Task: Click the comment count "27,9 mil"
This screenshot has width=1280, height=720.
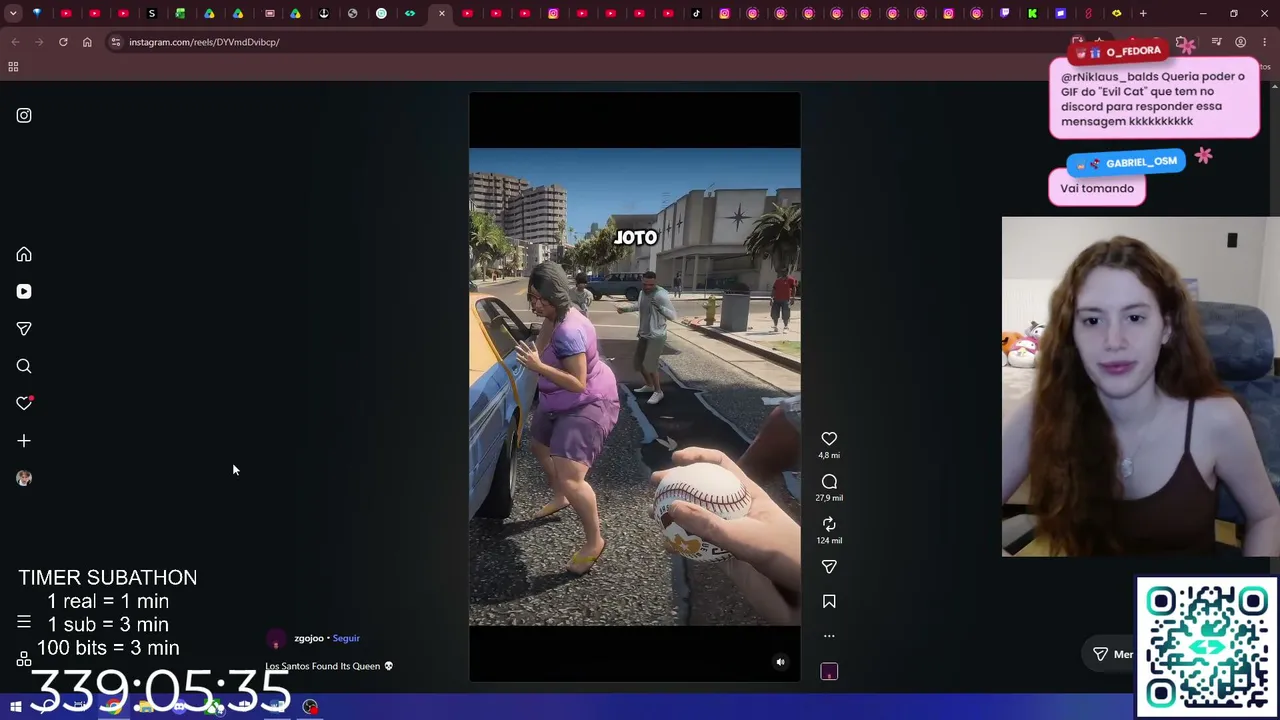Action: click(x=829, y=498)
